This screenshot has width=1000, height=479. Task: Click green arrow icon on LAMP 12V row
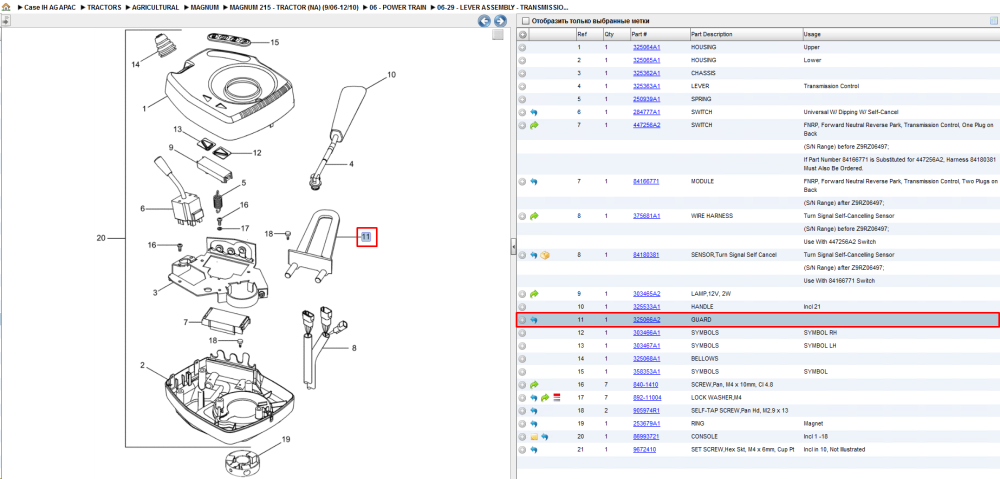534,293
